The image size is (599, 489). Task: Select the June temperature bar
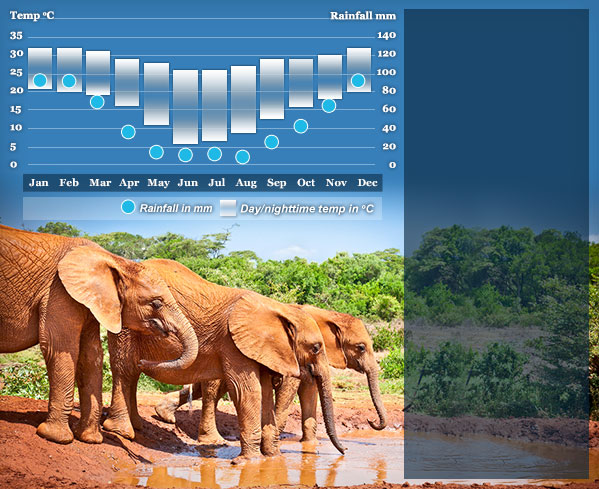point(186,107)
